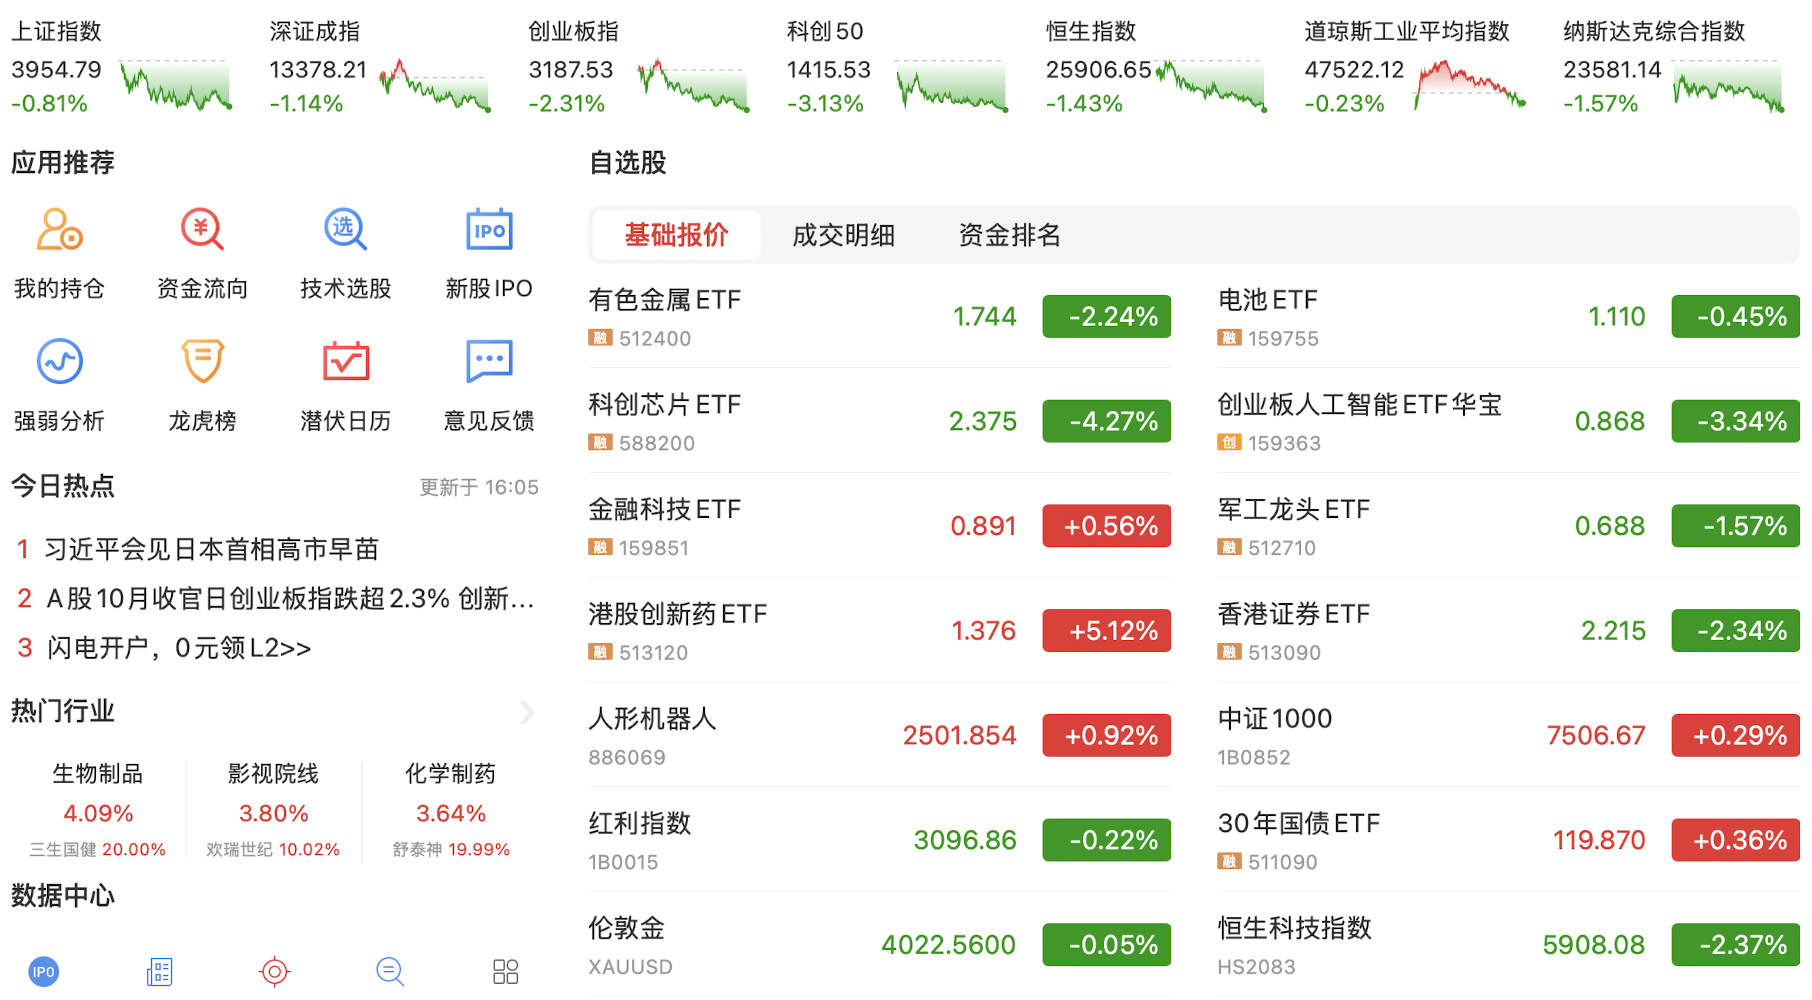Click the blue IPO circle icon in 数据中心

44,971
